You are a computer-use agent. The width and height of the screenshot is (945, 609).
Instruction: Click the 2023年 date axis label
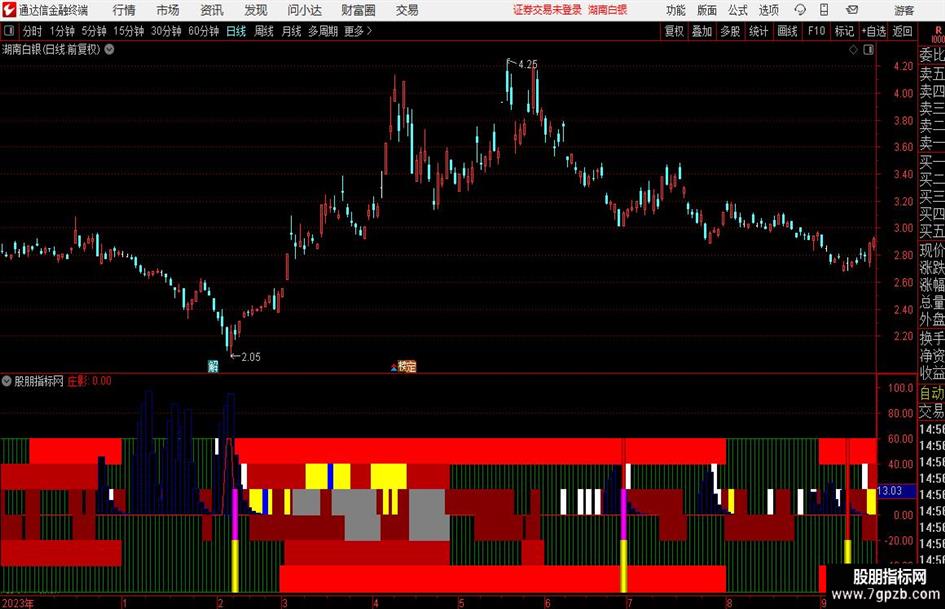[17, 603]
